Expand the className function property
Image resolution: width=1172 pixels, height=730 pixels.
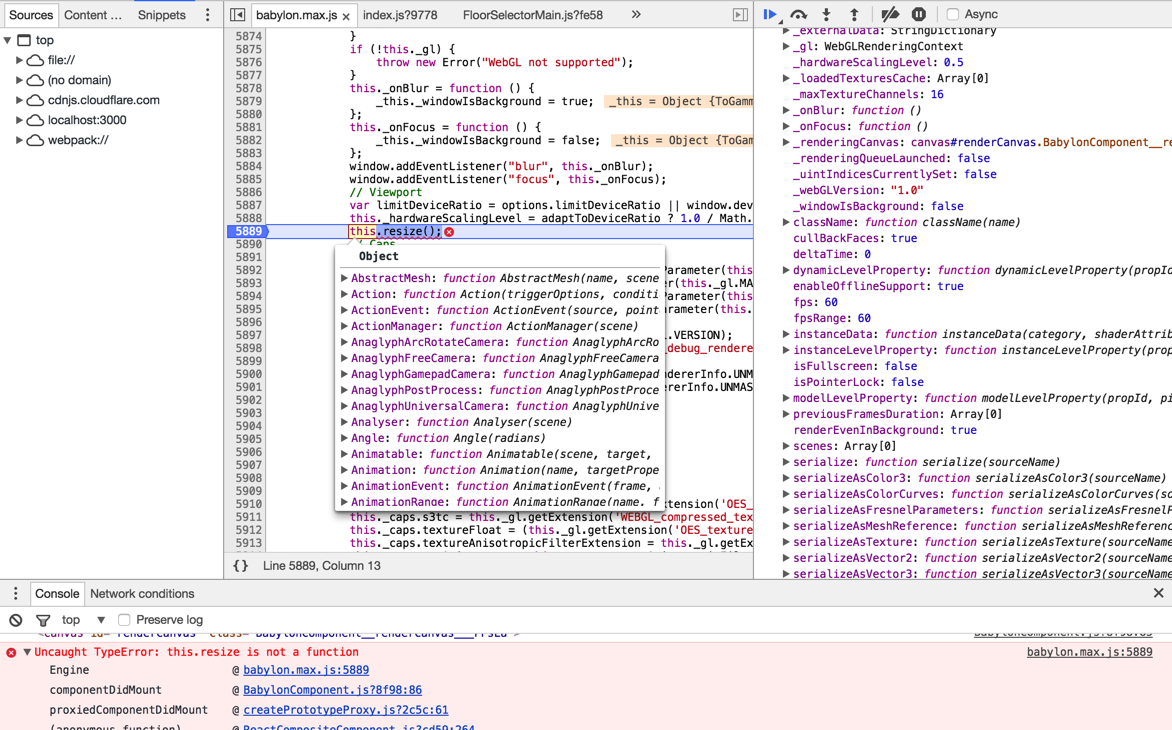tap(786, 222)
